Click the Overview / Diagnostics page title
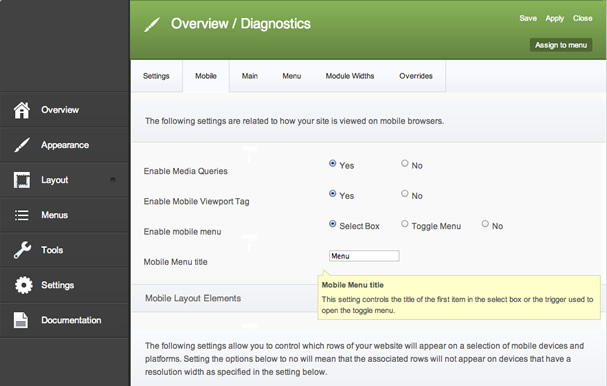The image size is (607, 386). tap(241, 24)
